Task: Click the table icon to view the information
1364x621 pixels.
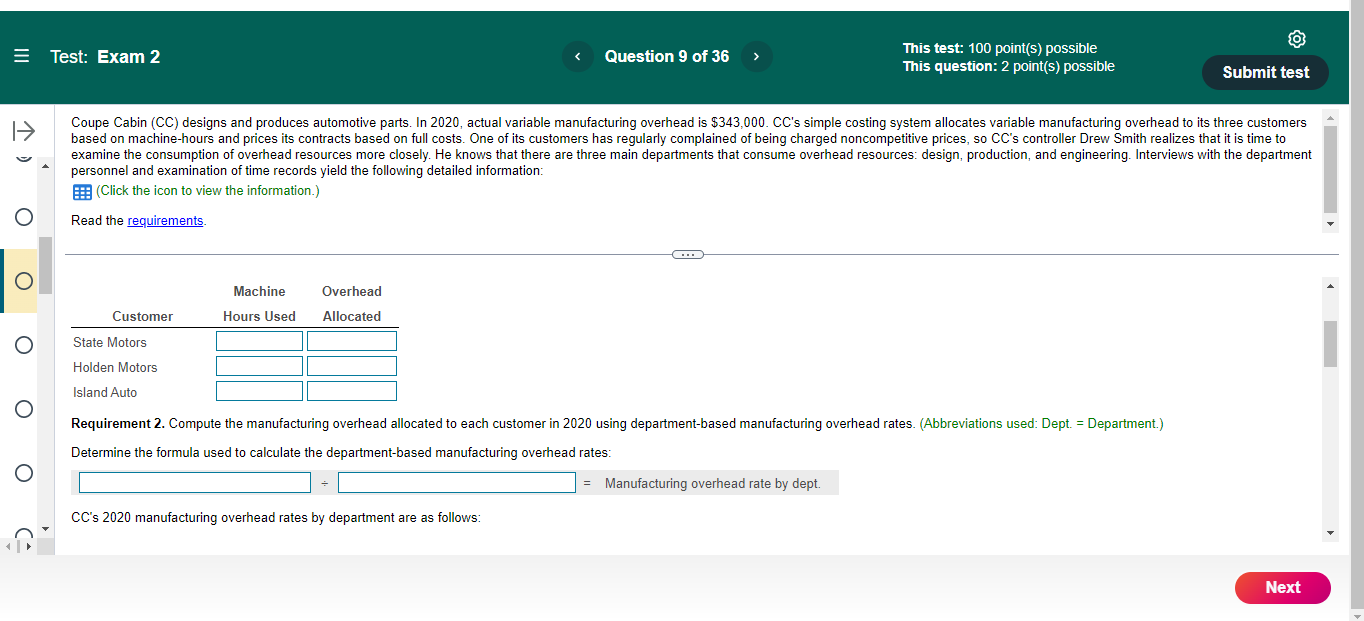Action: [81, 191]
